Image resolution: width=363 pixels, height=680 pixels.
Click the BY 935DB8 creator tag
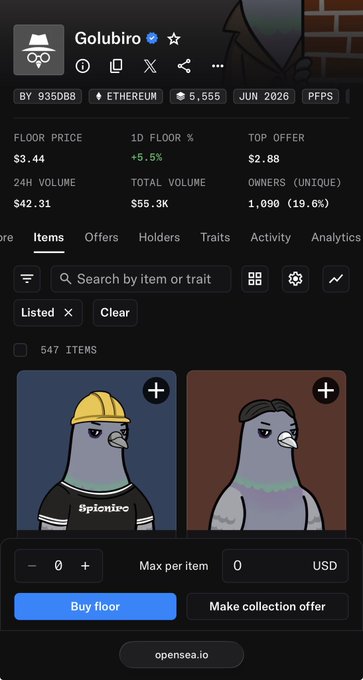pos(48,96)
